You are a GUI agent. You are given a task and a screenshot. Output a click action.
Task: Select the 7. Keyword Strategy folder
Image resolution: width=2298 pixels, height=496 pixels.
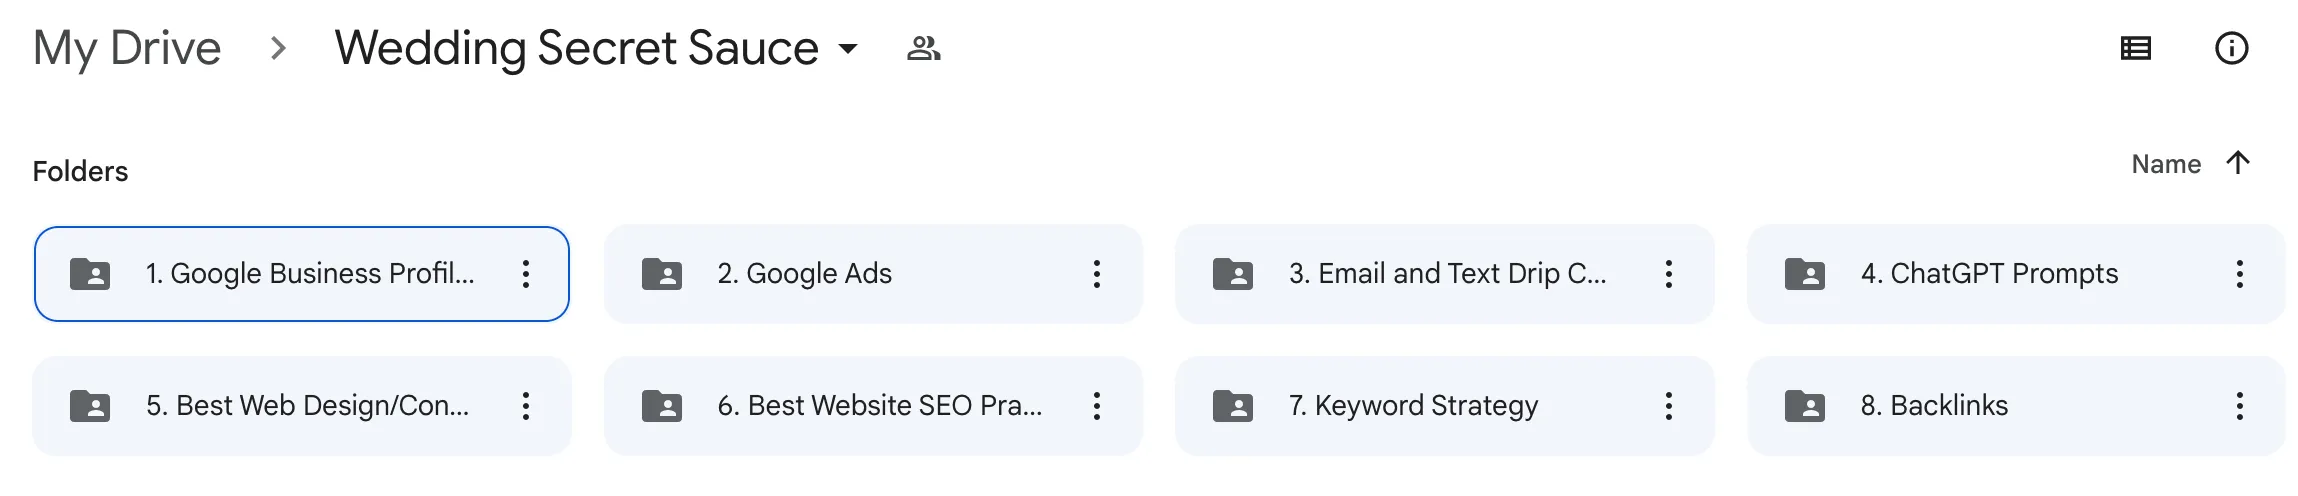(1444, 406)
